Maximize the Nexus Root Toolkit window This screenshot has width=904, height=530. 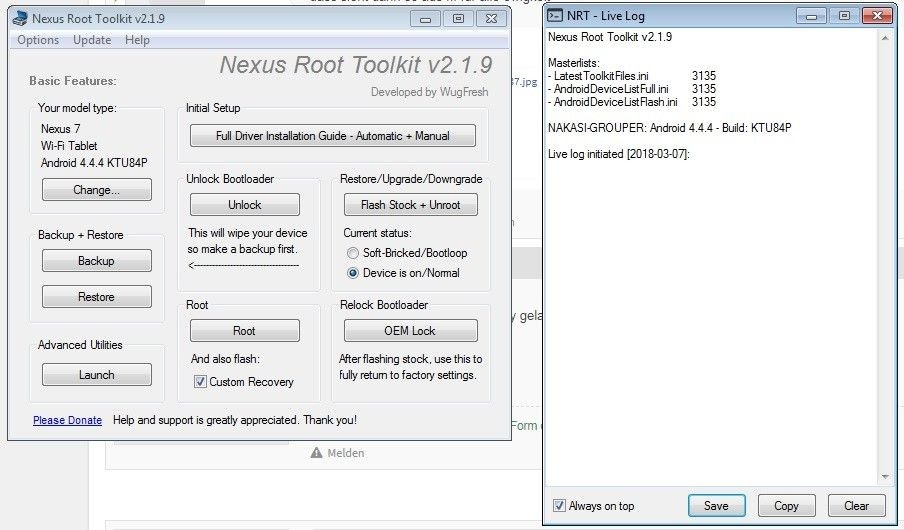coord(458,19)
